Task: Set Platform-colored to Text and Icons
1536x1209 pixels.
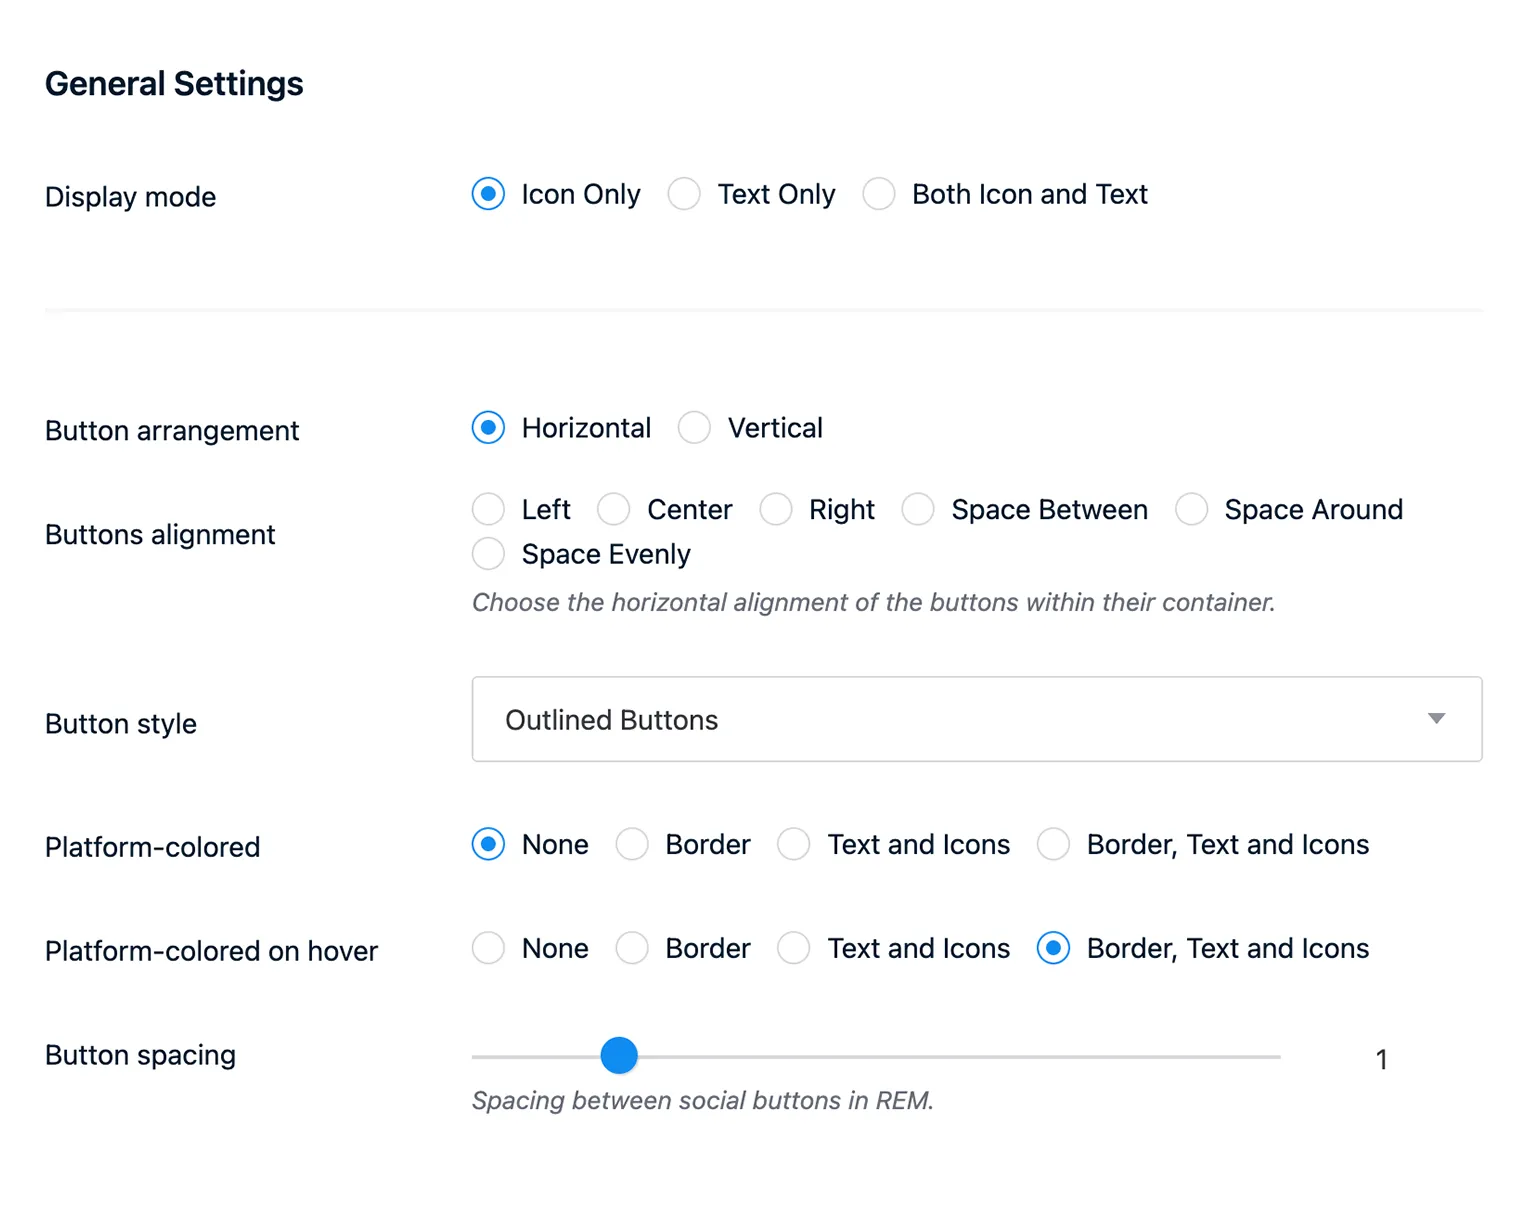Action: pos(793,844)
